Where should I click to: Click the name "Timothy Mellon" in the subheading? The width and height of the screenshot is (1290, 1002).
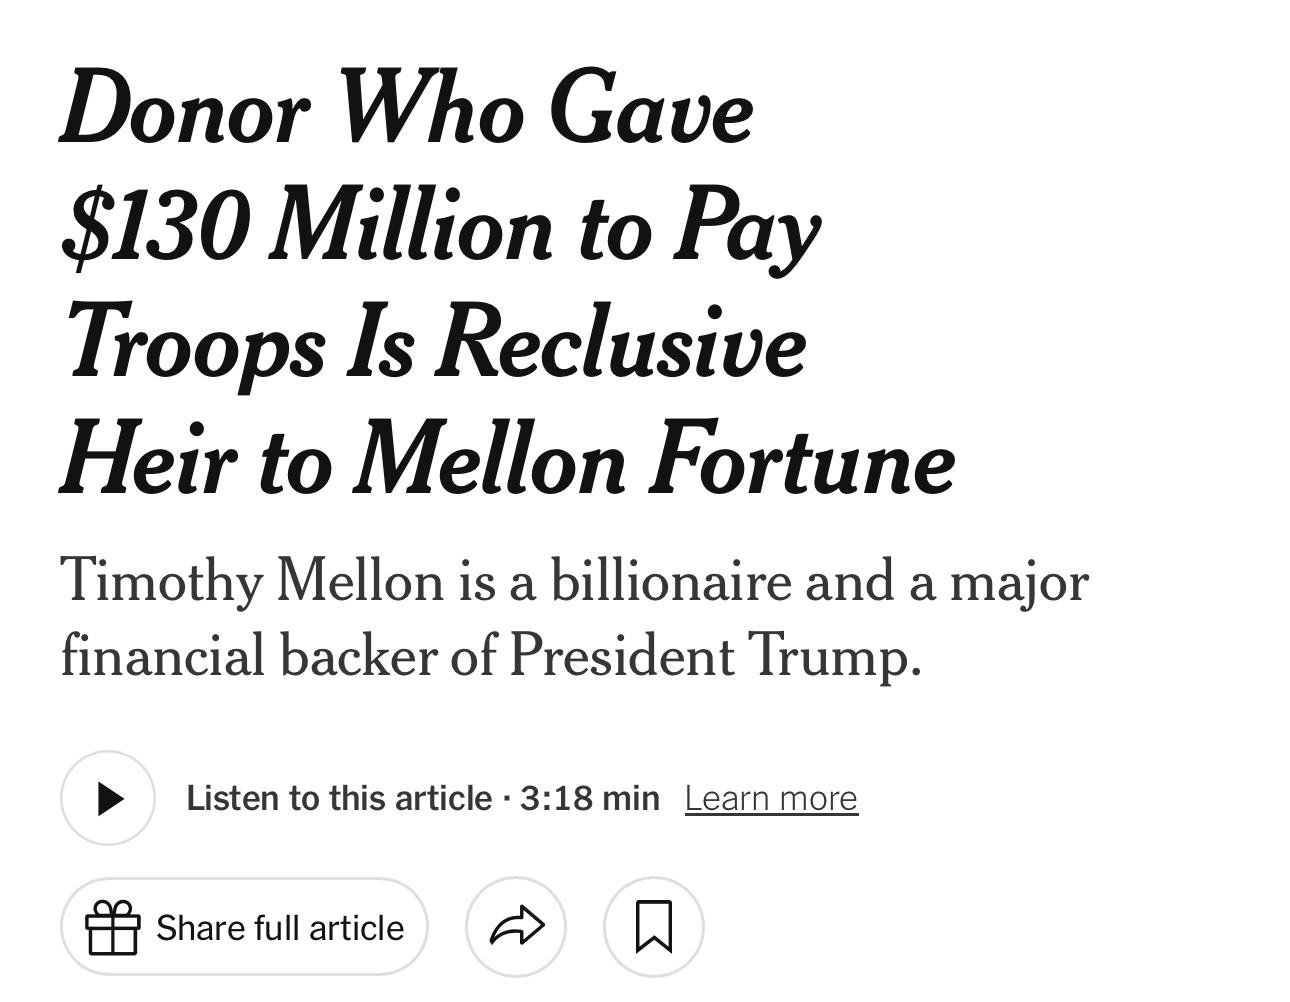(251, 580)
